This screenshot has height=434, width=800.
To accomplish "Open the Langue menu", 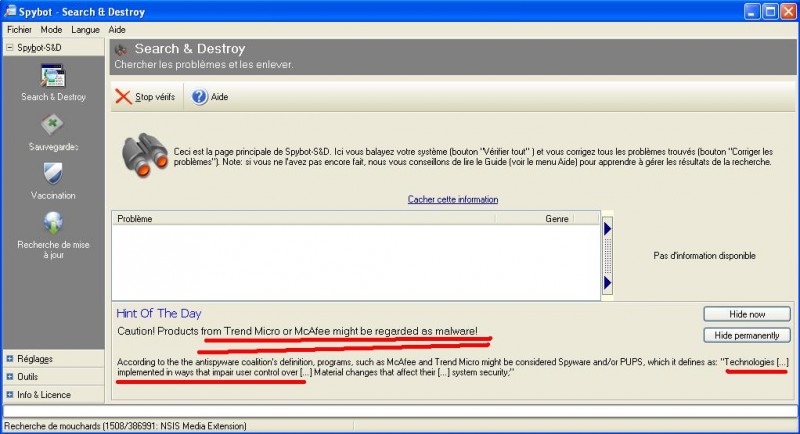I will point(85,30).
